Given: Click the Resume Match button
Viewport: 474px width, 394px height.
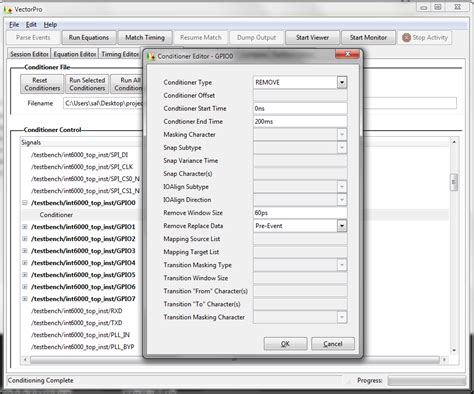Looking at the screenshot, I should (x=201, y=38).
